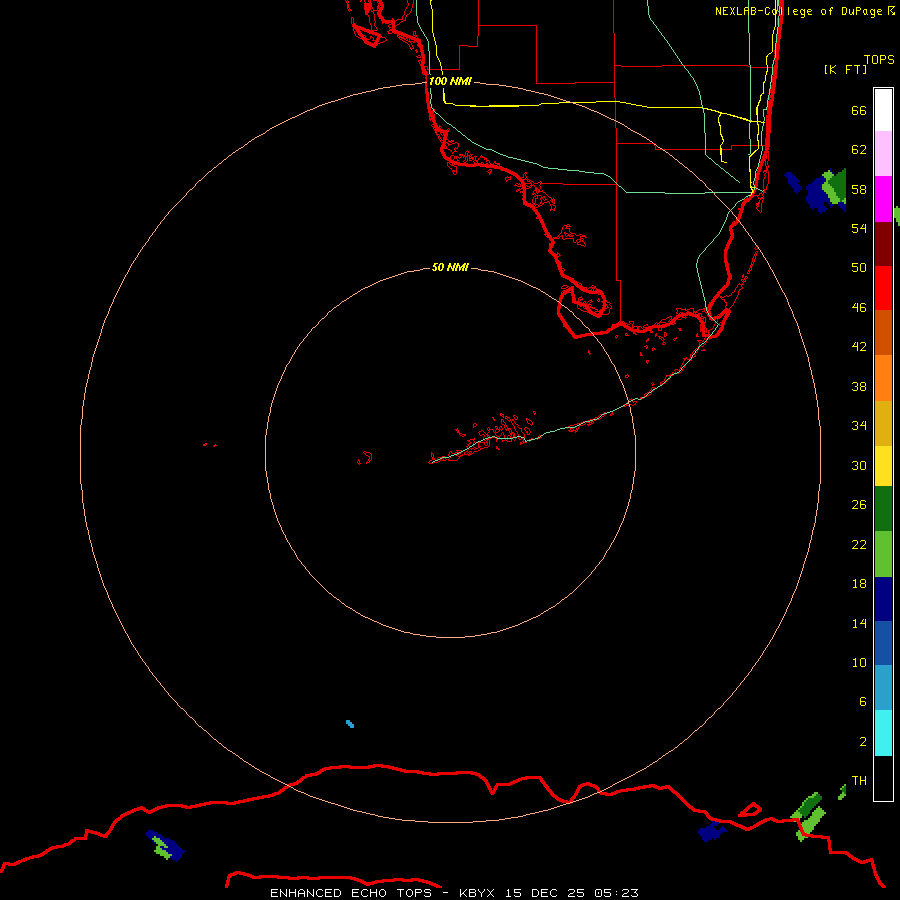Click the "15 DEC 25 05:23" timestamp

click(x=572, y=893)
